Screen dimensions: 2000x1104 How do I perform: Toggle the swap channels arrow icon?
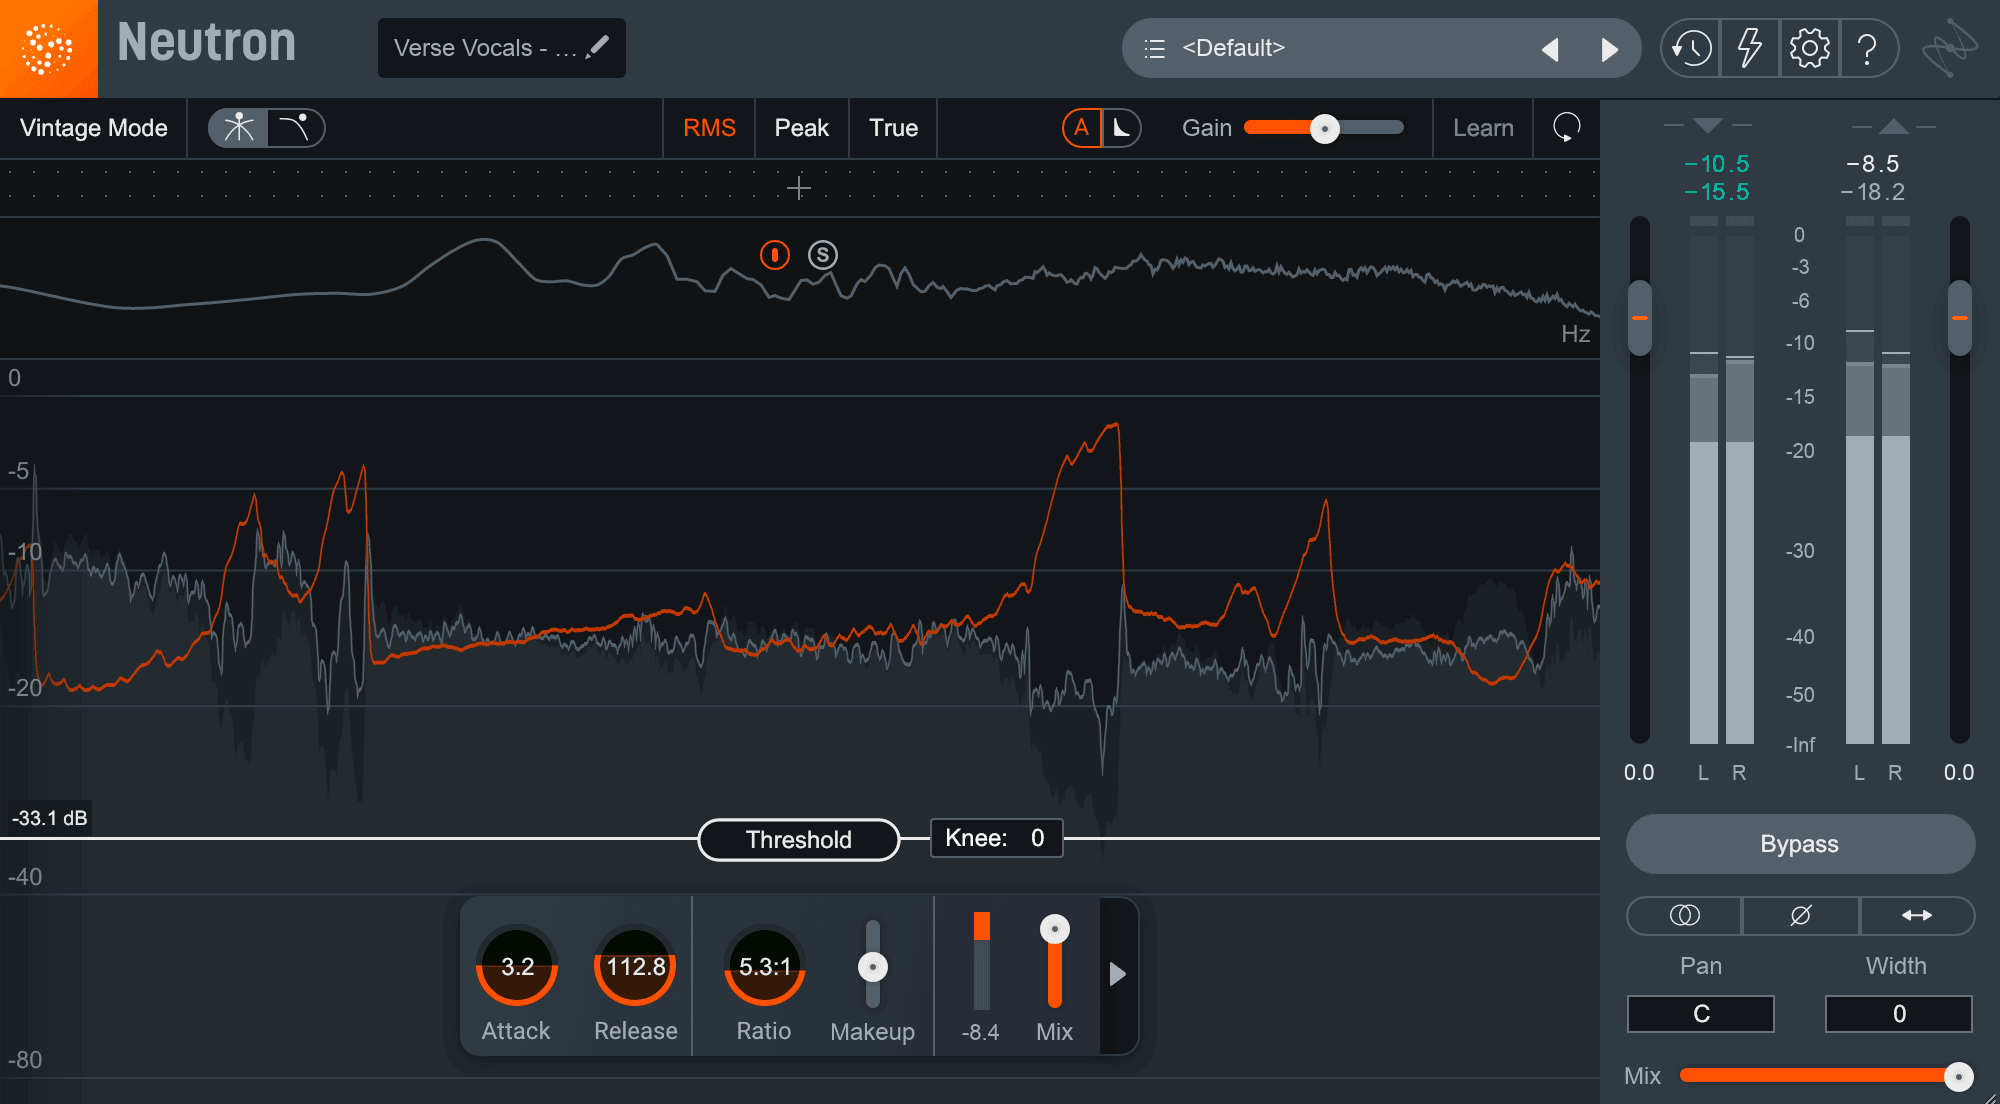click(x=1916, y=916)
